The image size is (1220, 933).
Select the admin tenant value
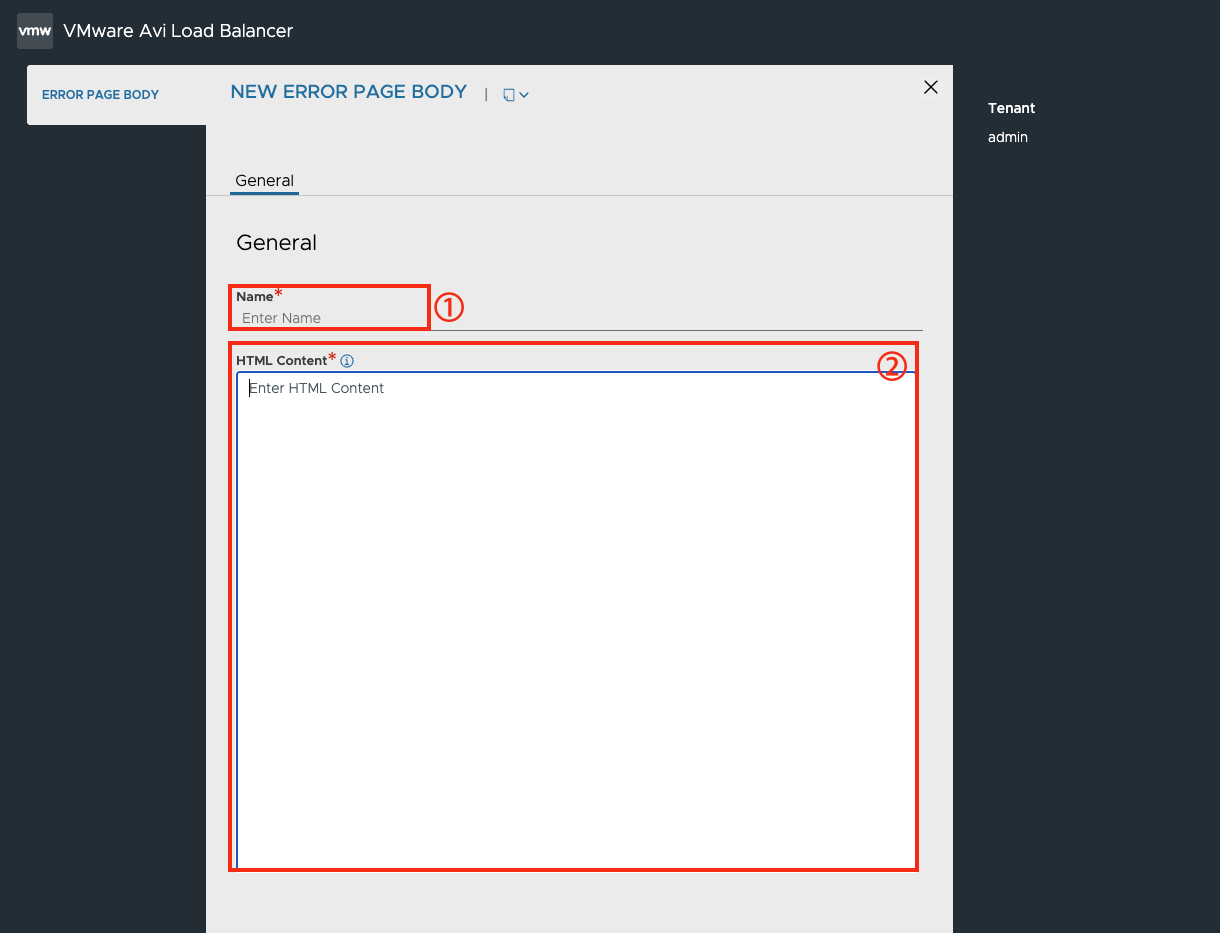coord(1008,137)
